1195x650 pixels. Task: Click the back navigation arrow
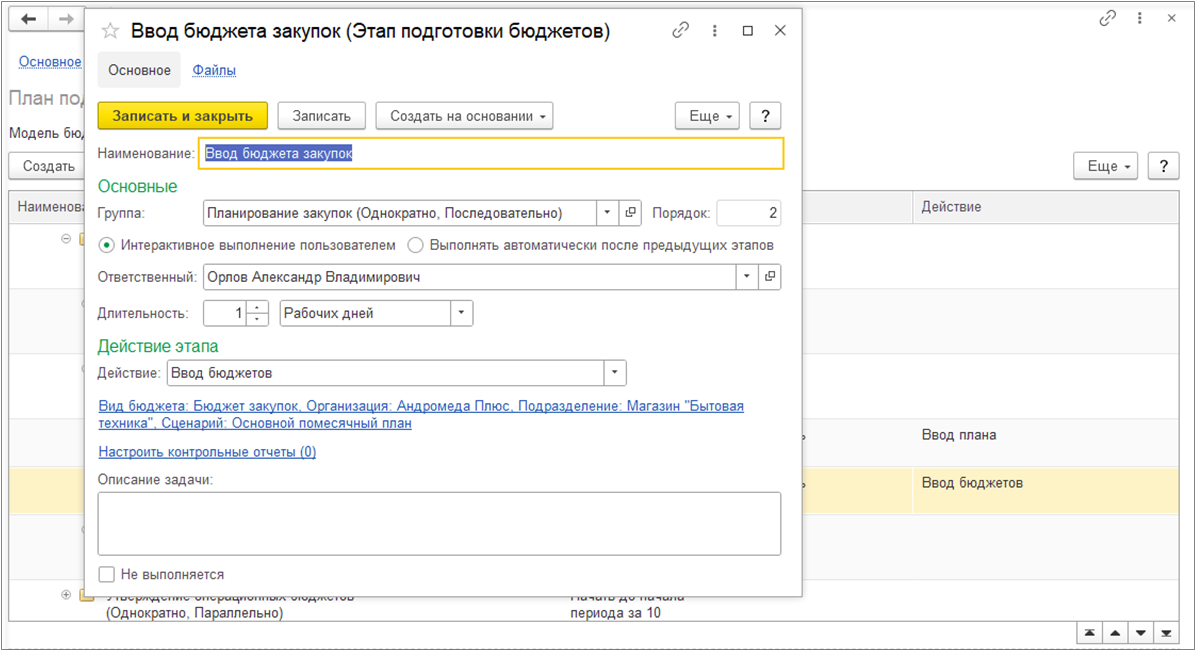click(x=29, y=19)
